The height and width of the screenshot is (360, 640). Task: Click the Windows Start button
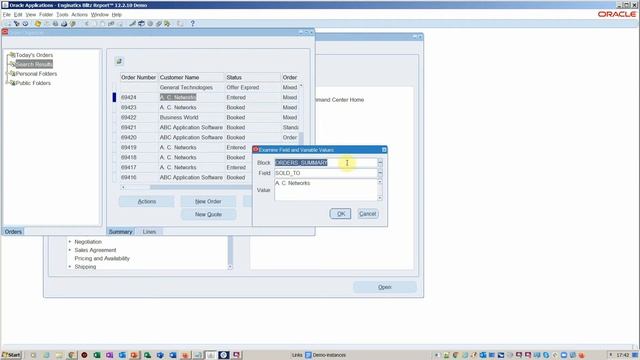[11, 355]
